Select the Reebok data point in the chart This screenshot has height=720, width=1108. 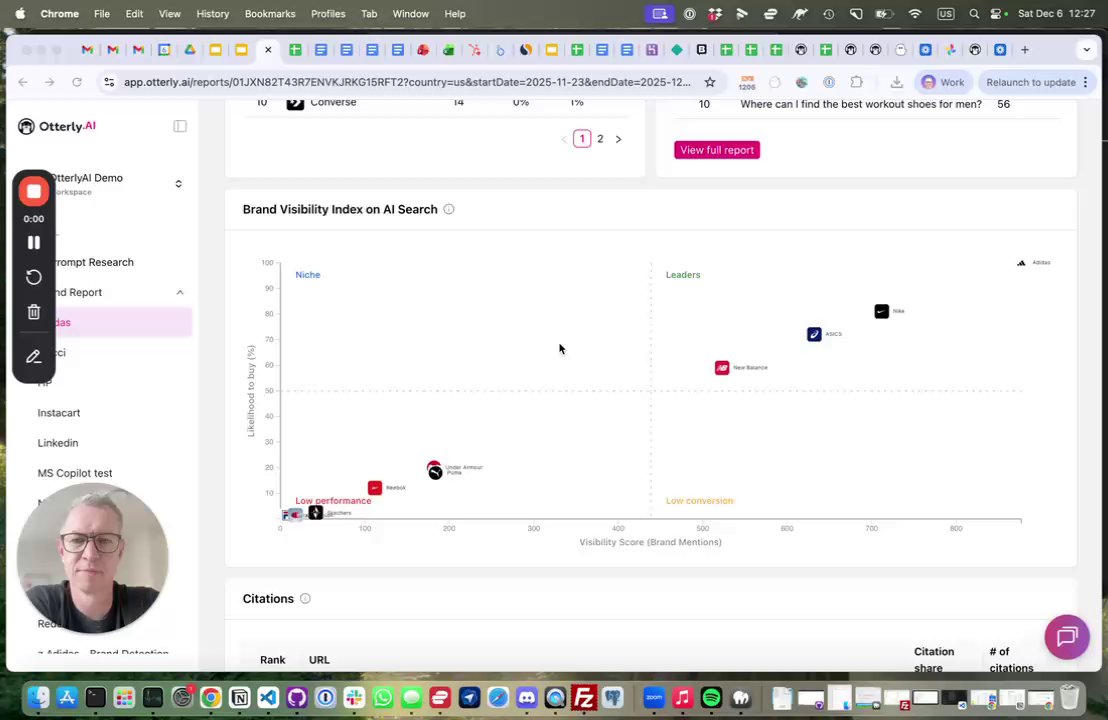point(375,488)
